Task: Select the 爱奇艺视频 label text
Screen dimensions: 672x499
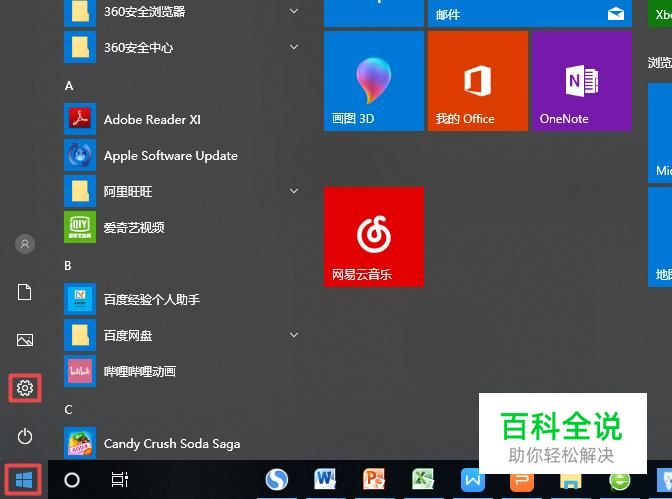Action: pos(134,227)
